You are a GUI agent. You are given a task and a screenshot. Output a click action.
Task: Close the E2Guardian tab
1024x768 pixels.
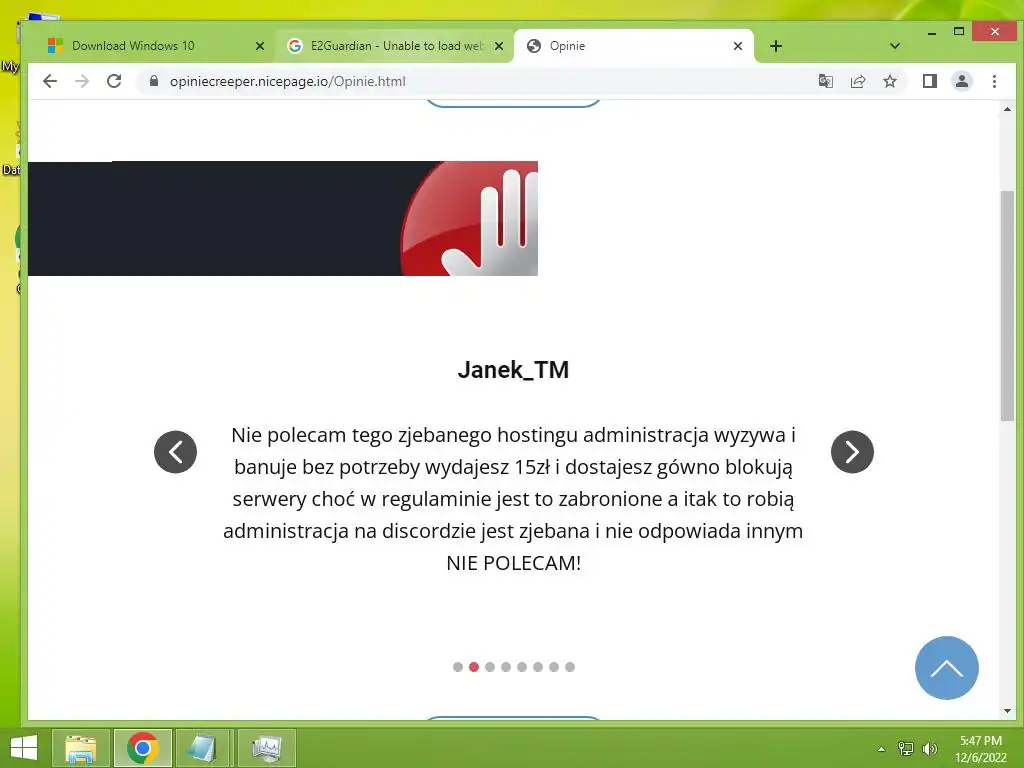point(499,46)
